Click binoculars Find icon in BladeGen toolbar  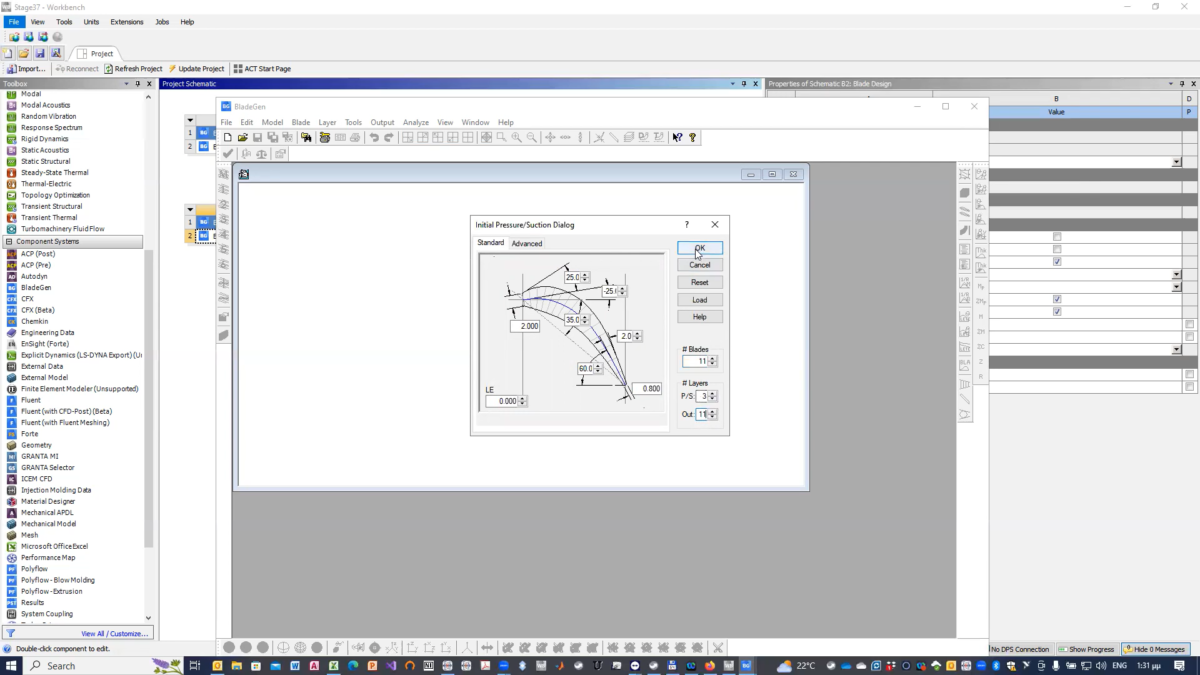(306, 137)
